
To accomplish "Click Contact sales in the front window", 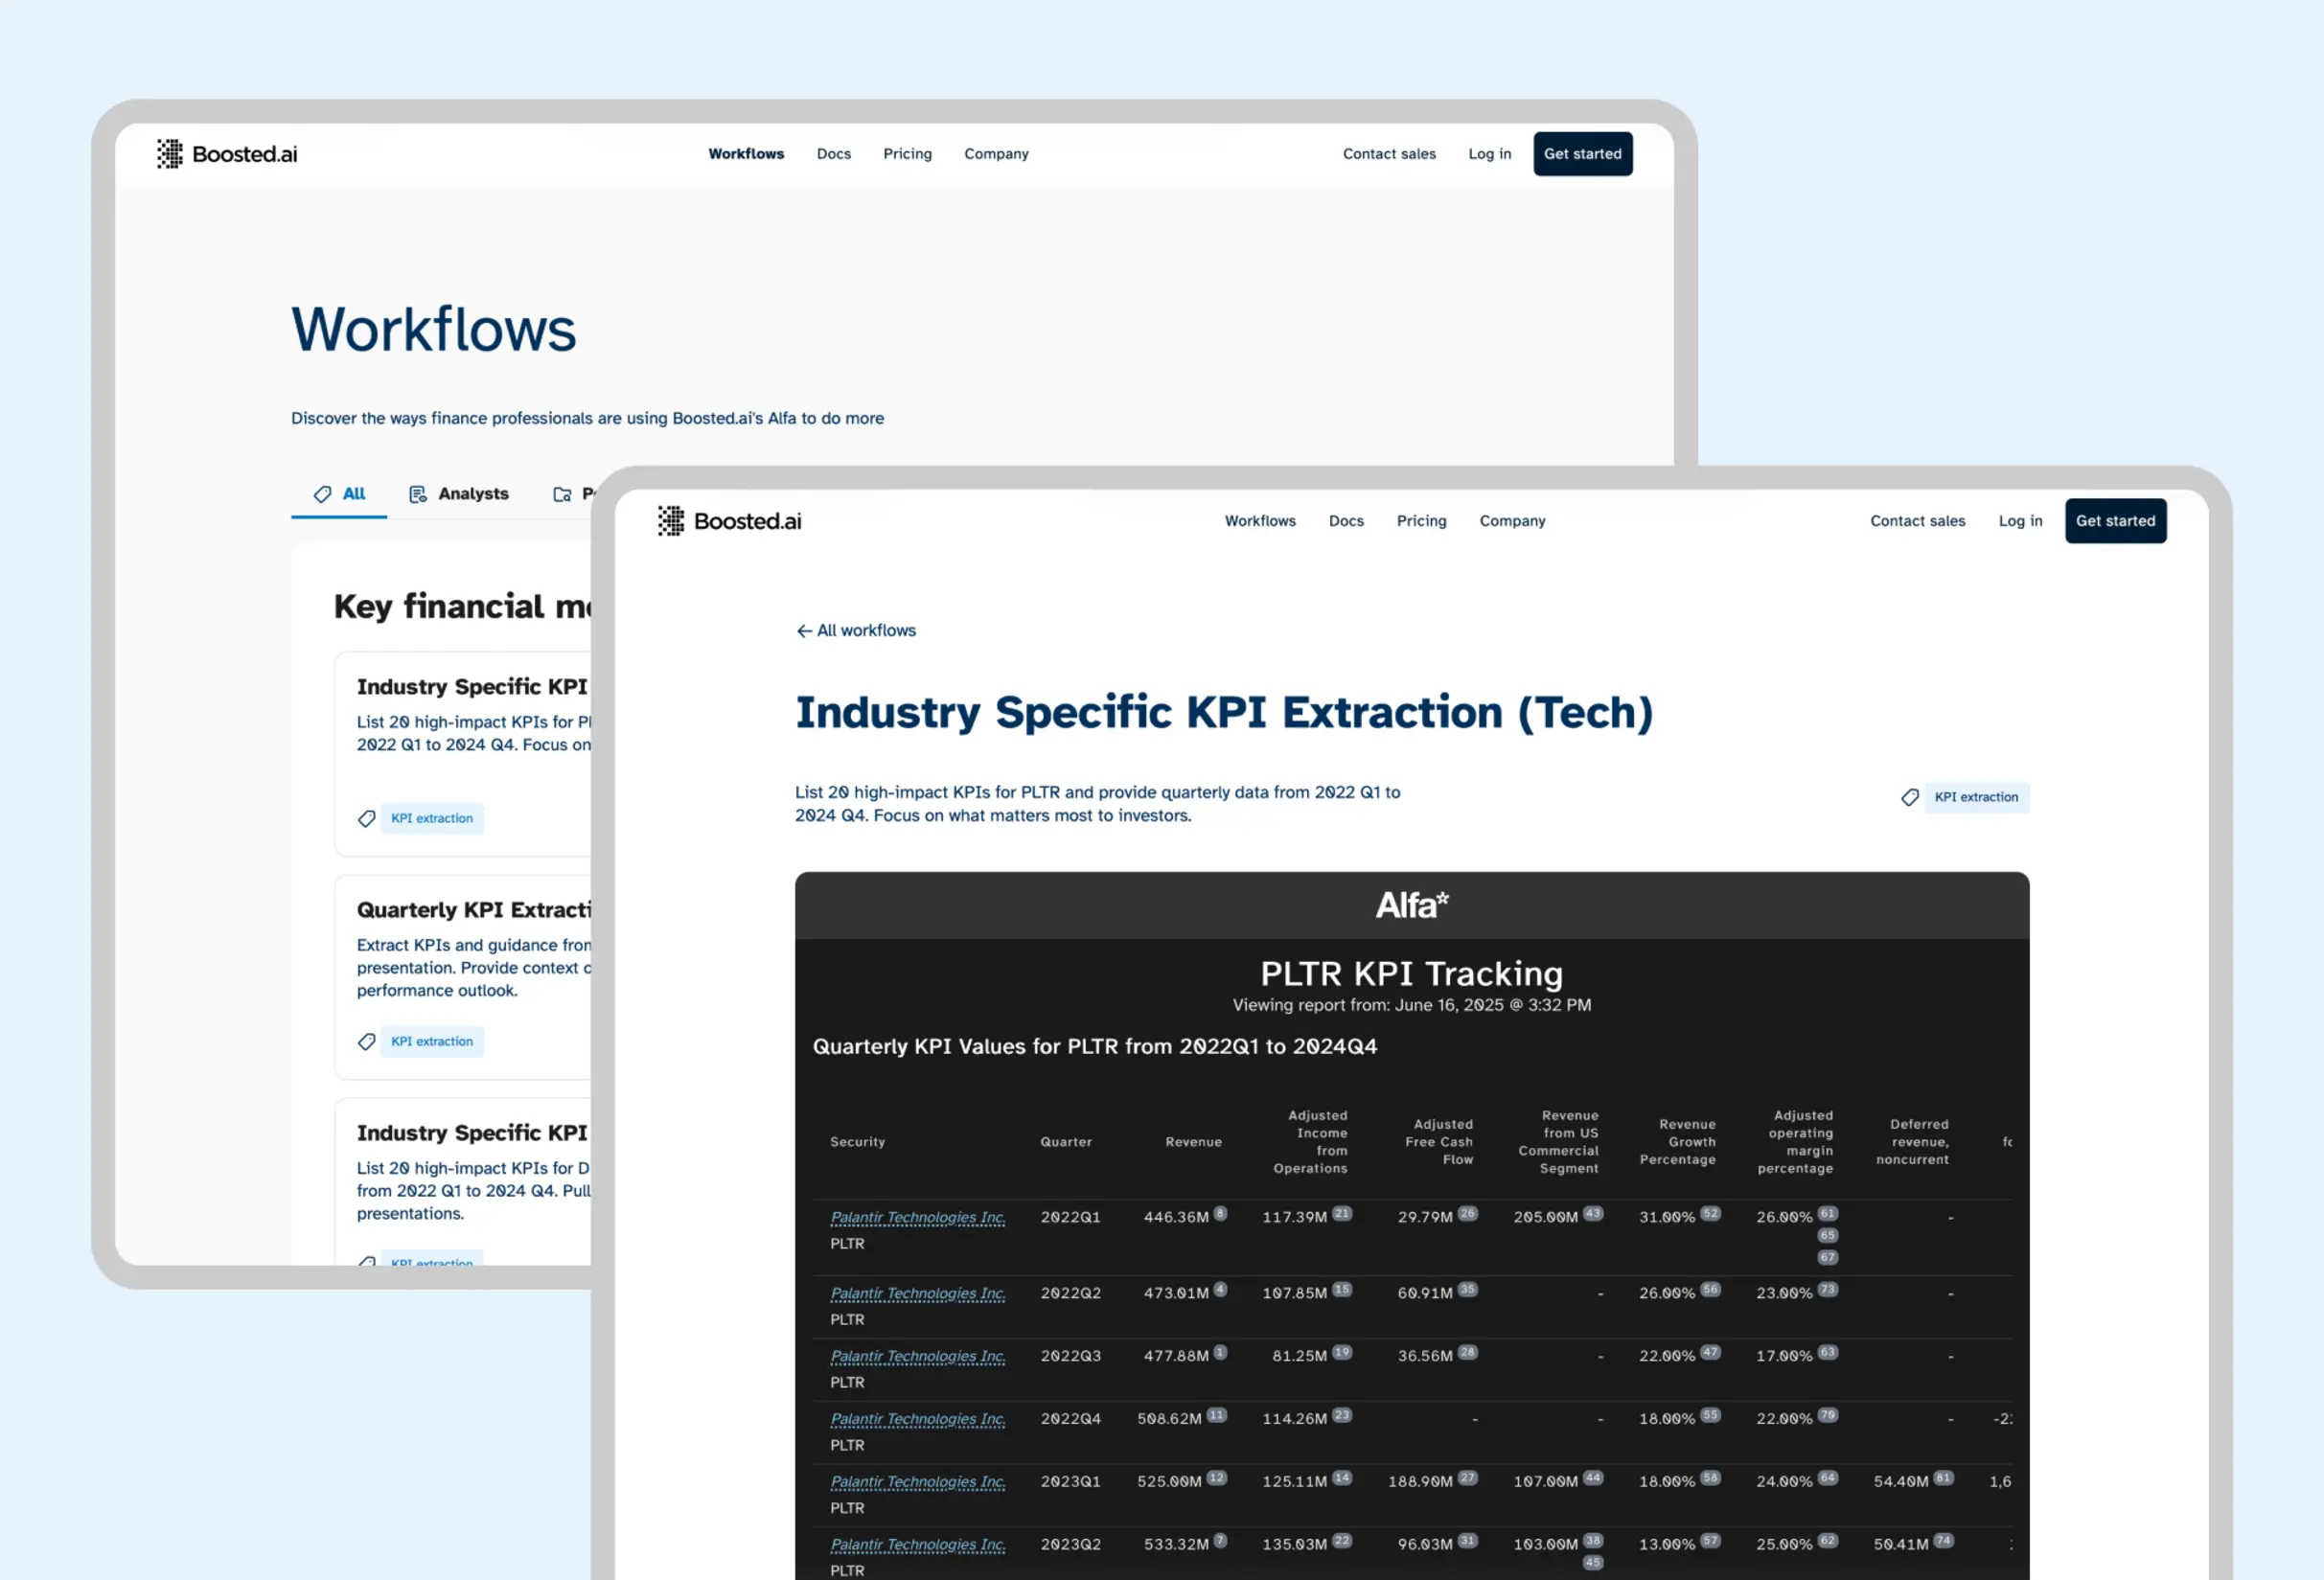I will pos(1917,521).
